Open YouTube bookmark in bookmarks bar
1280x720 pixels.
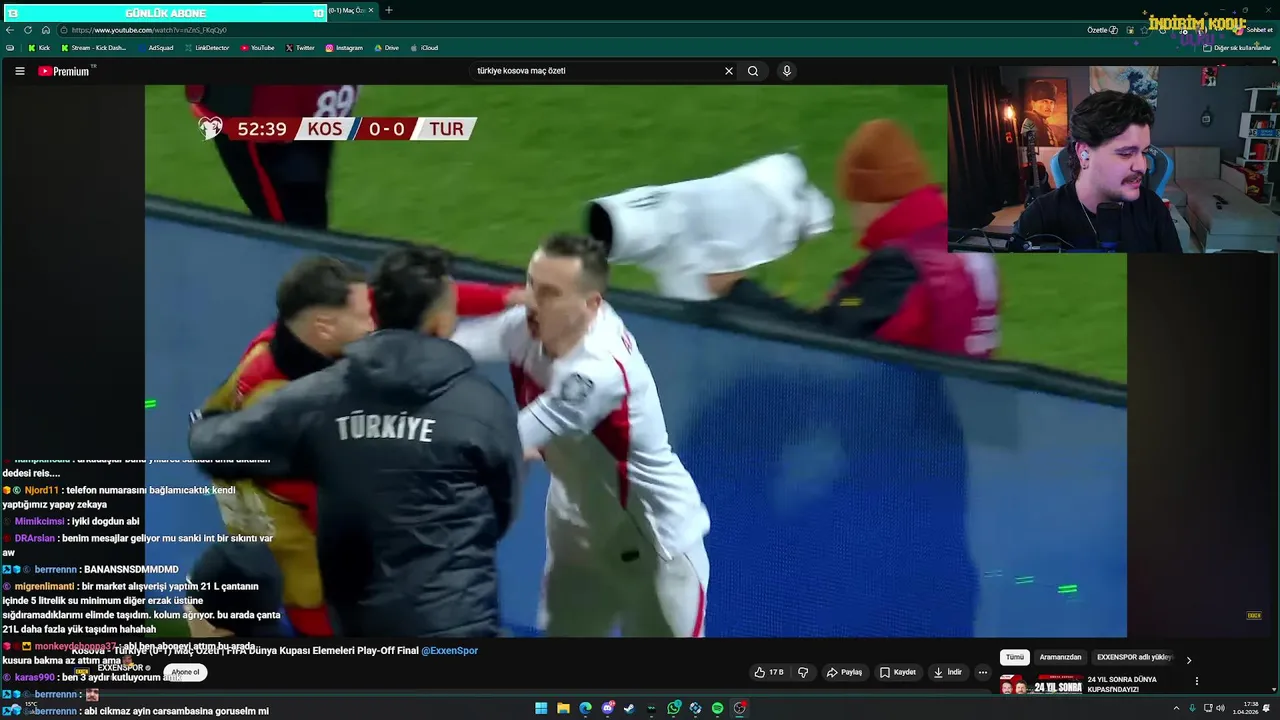click(x=258, y=48)
